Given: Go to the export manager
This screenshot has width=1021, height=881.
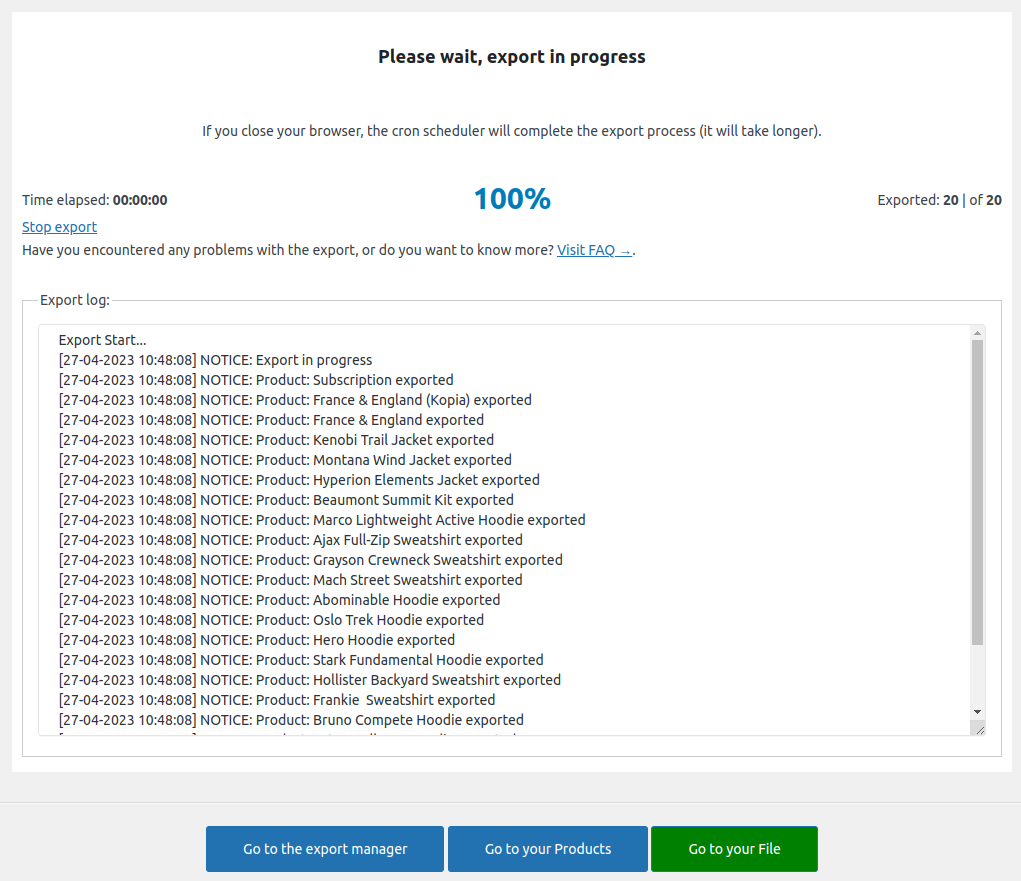Looking at the screenshot, I should [325, 849].
